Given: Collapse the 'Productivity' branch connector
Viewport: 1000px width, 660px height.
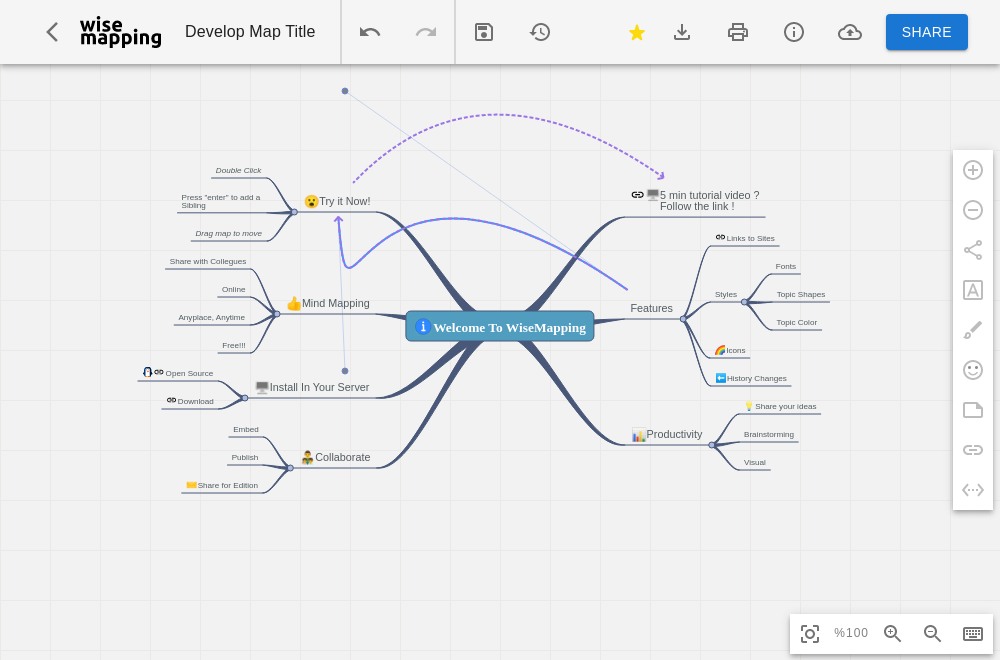Looking at the screenshot, I should (x=712, y=445).
